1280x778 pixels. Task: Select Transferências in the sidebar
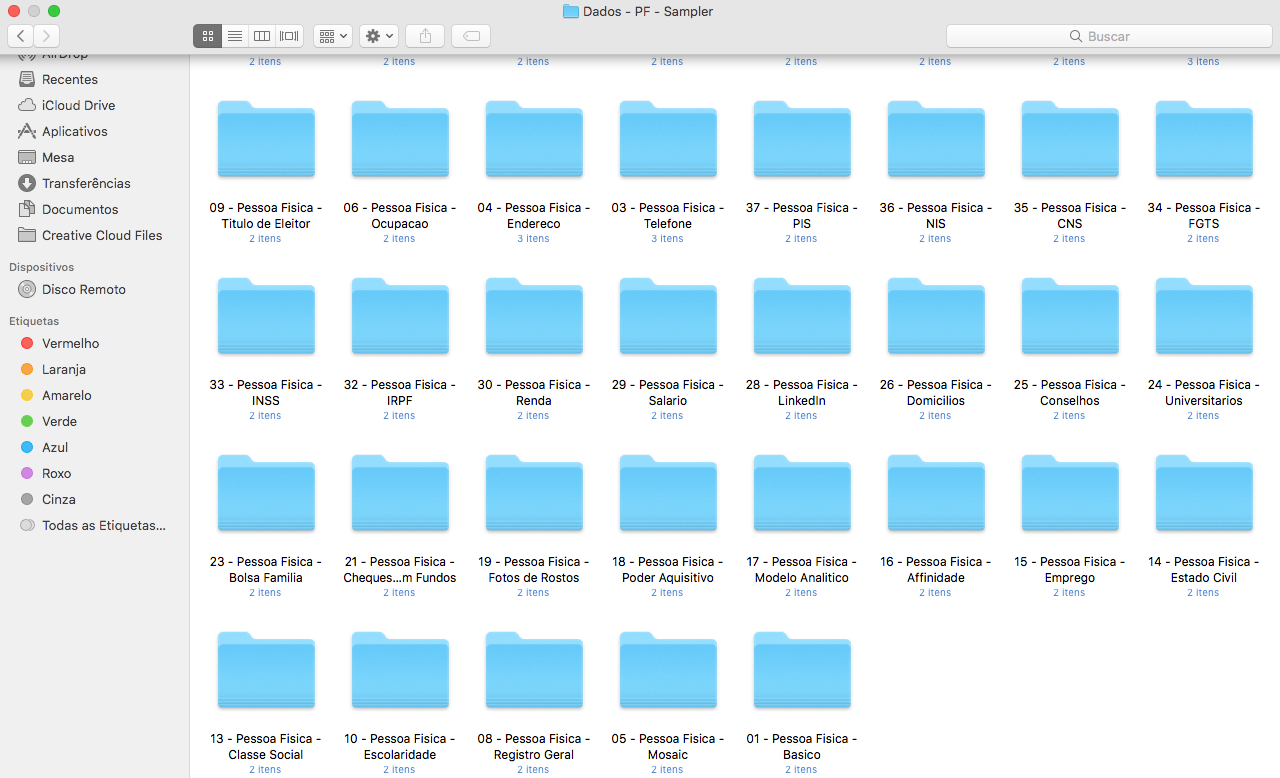[86, 183]
